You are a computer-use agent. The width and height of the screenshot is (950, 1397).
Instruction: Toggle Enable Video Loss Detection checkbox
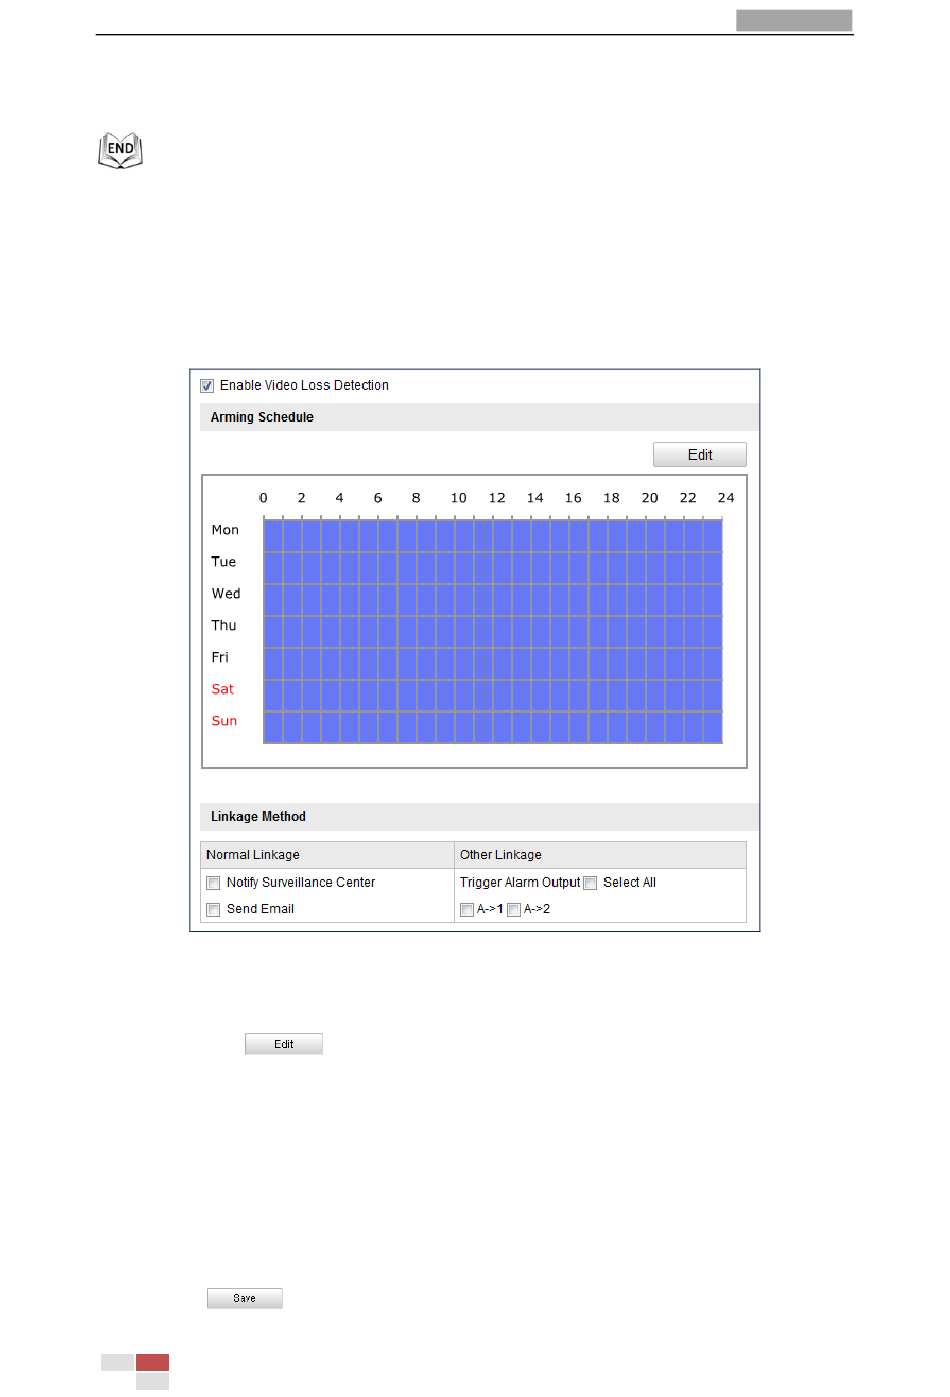(207, 386)
